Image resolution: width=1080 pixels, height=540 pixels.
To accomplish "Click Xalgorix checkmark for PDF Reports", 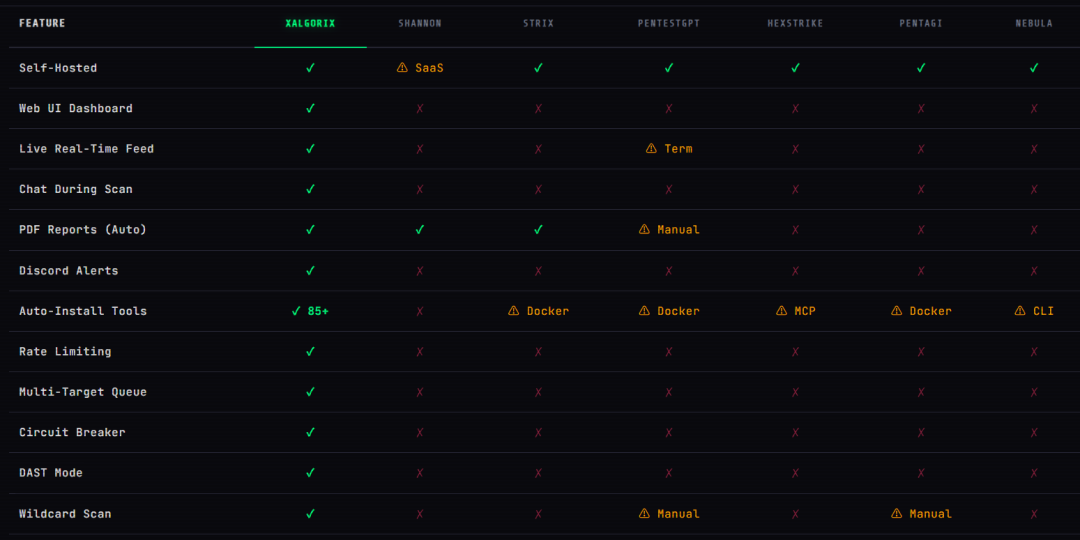I will coord(310,230).
